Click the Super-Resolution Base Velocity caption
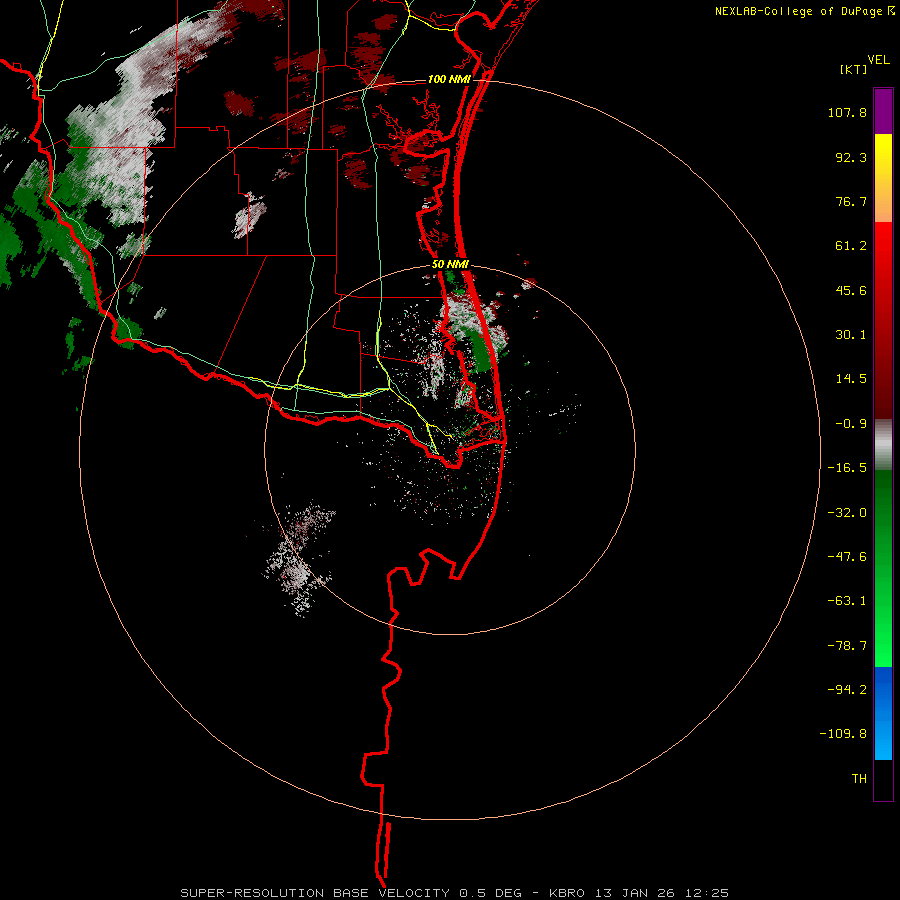900x900 pixels. [455, 893]
